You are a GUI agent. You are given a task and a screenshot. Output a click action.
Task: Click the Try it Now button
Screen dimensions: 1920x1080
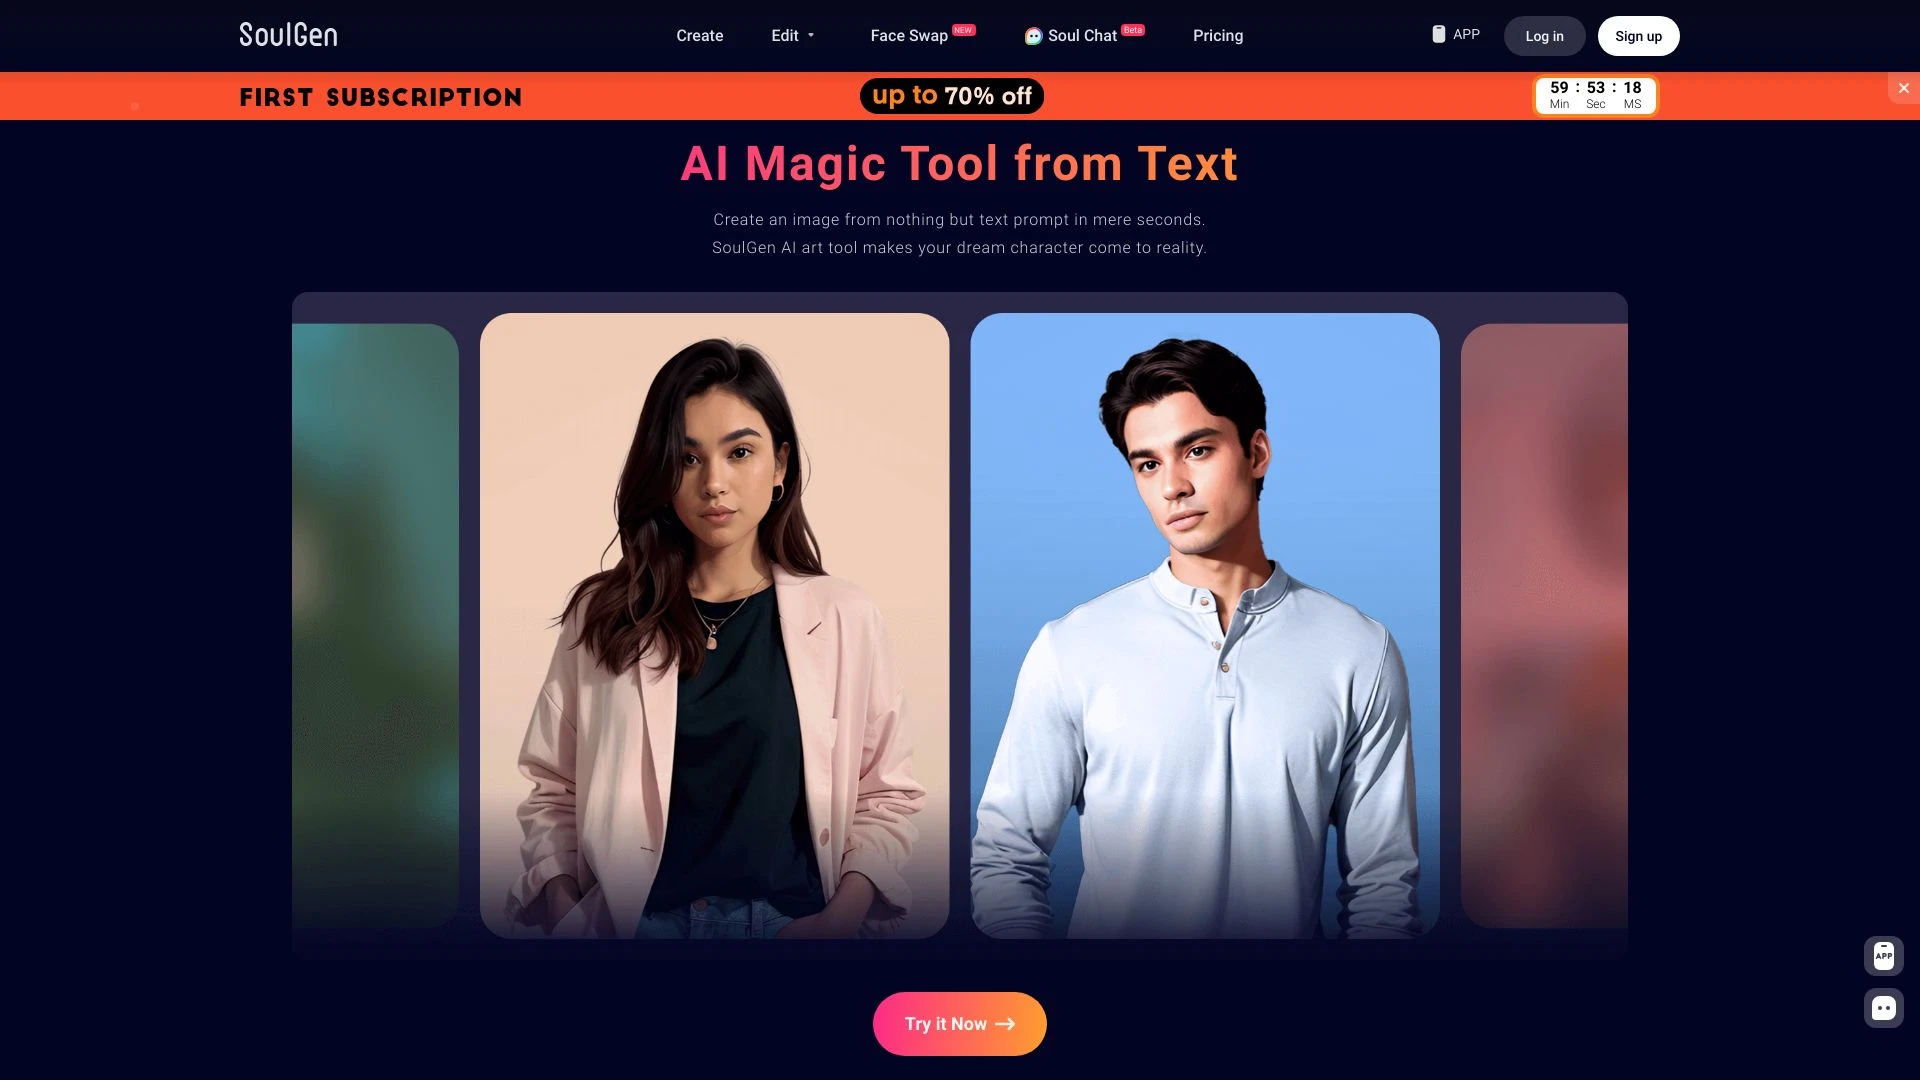pyautogui.click(x=959, y=1023)
